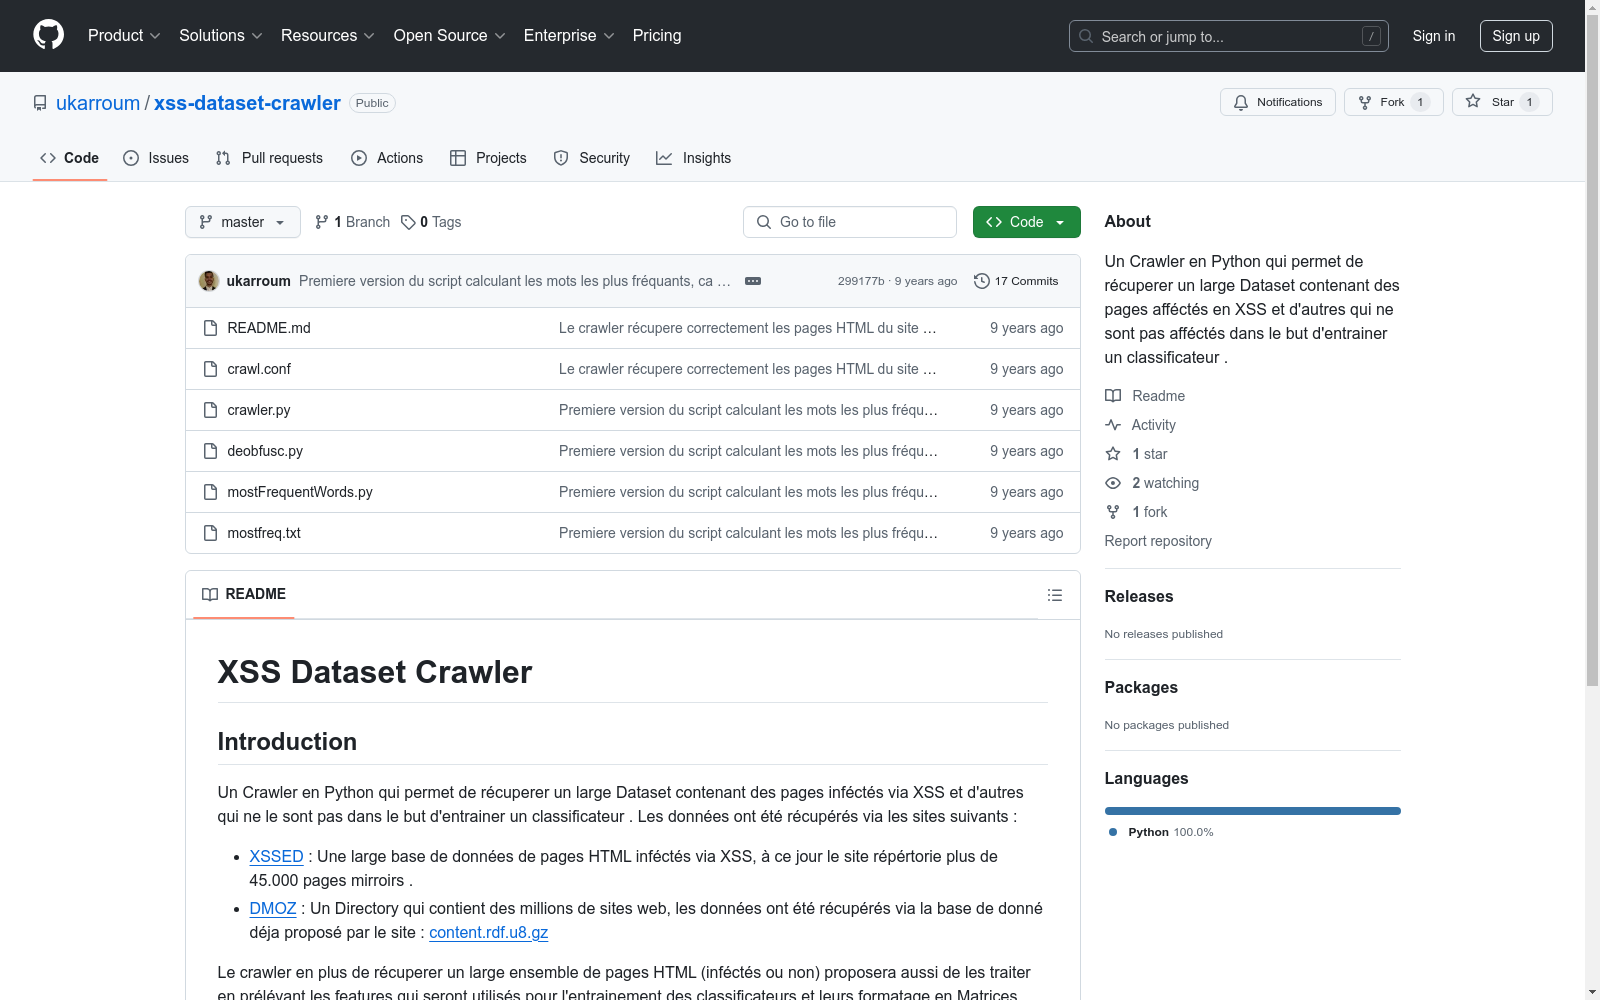The width and height of the screenshot is (1600, 1000).
Task: Expand the Enterprise menu
Action: click(x=569, y=36)
